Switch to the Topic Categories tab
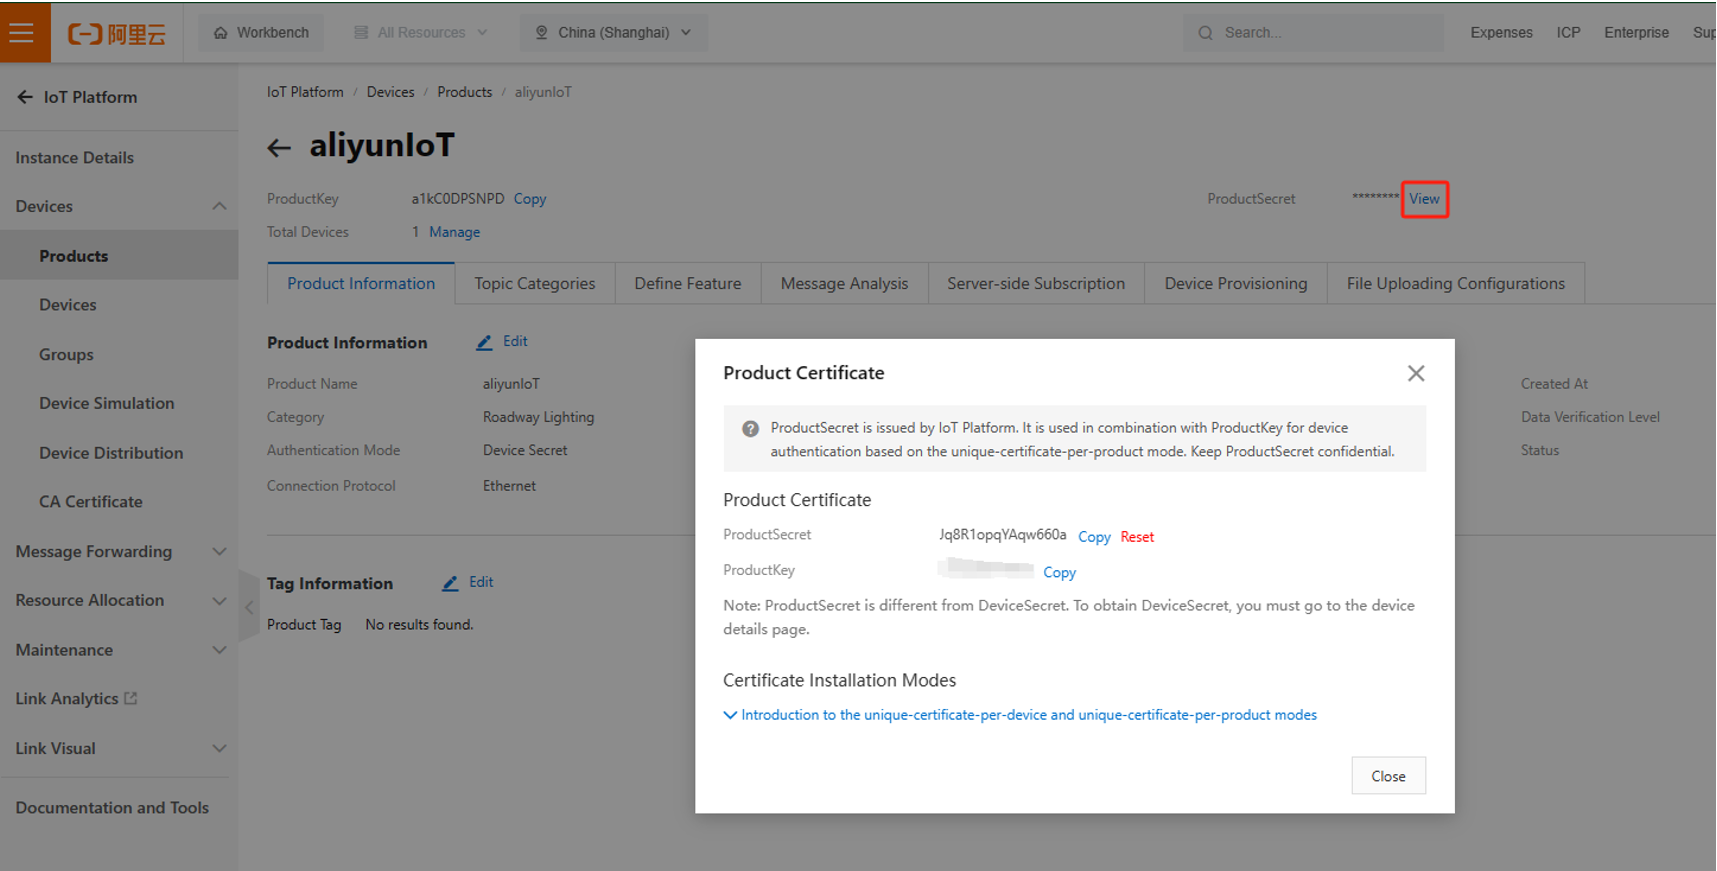This screenshot has width=1717, height=871. click(534, 284)
